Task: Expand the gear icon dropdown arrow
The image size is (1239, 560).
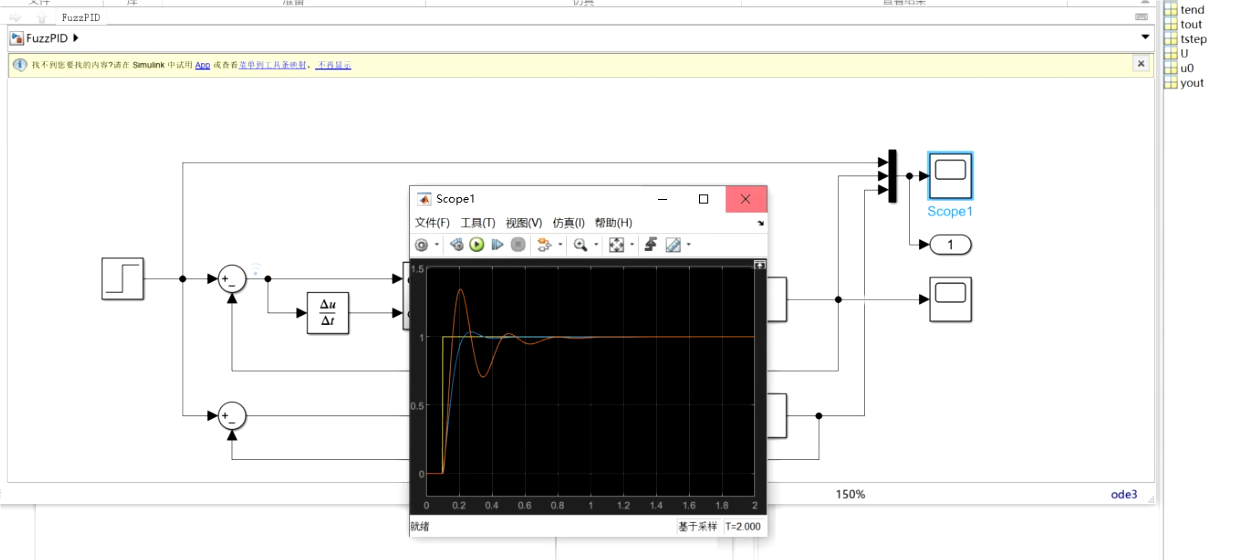Action: point(437,245)
